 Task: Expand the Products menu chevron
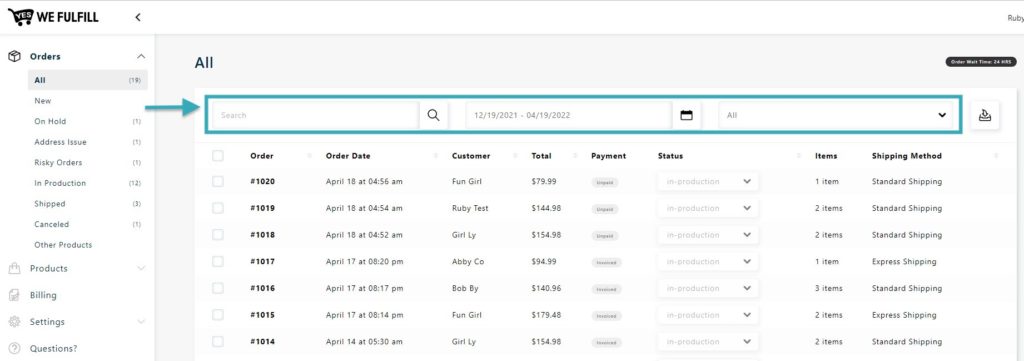pos(141,268)
